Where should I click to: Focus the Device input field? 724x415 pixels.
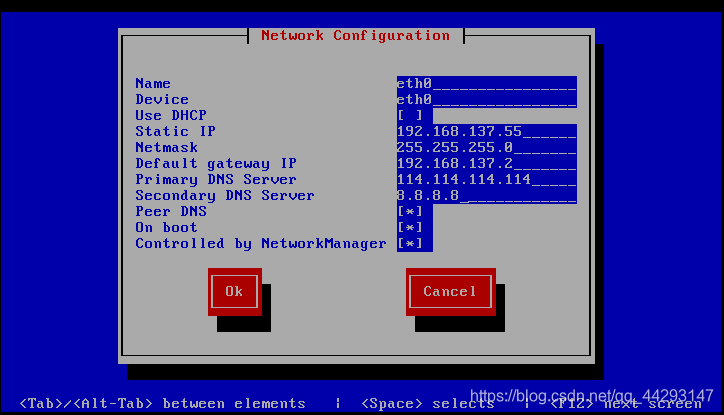487,100
